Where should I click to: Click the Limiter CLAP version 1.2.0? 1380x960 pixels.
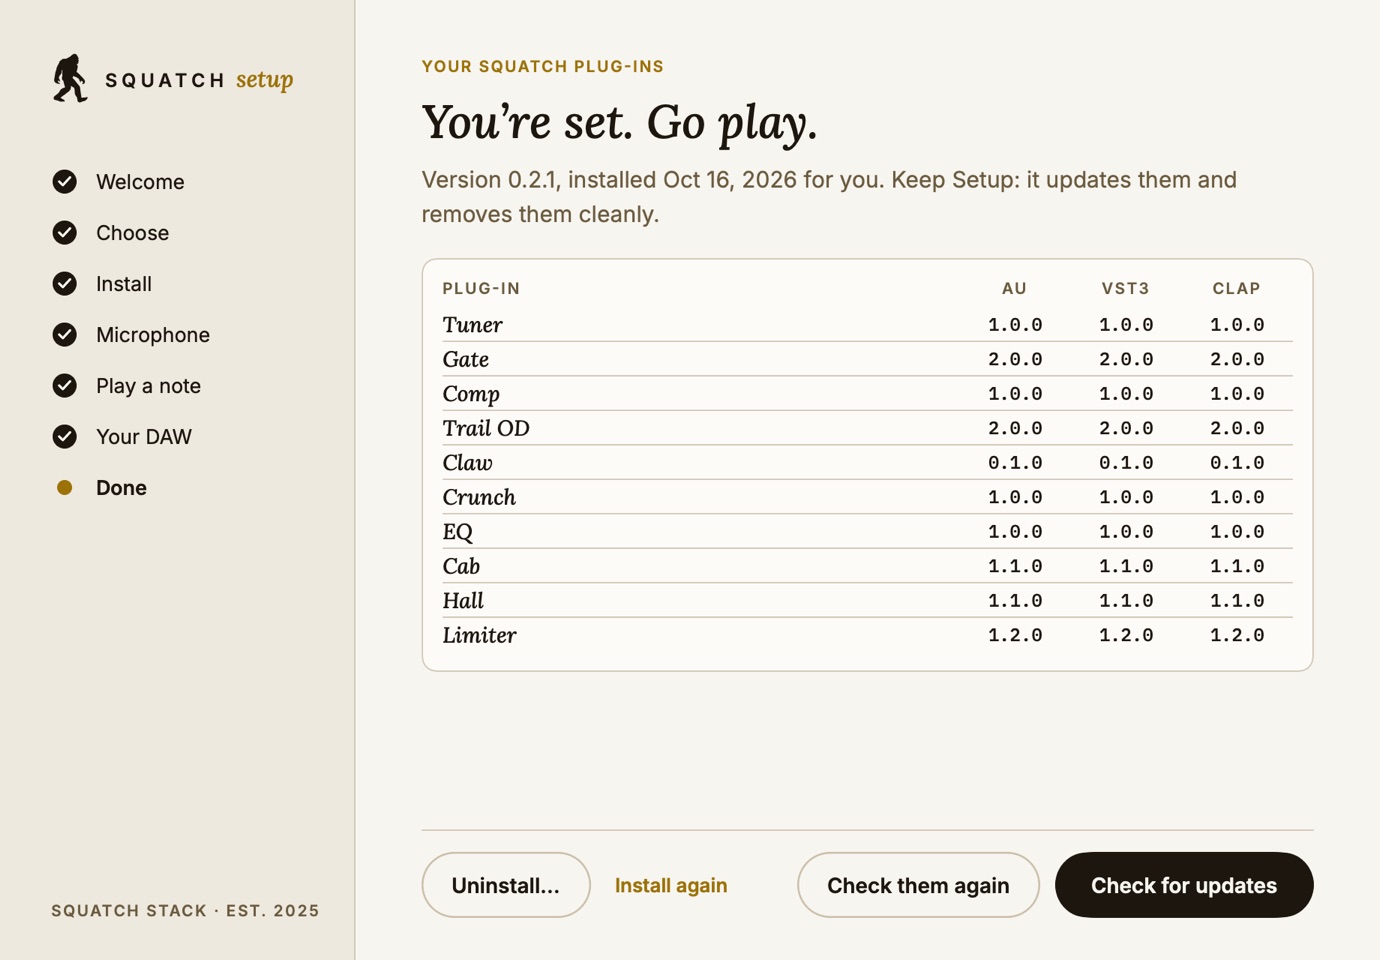pos(1237,635)
